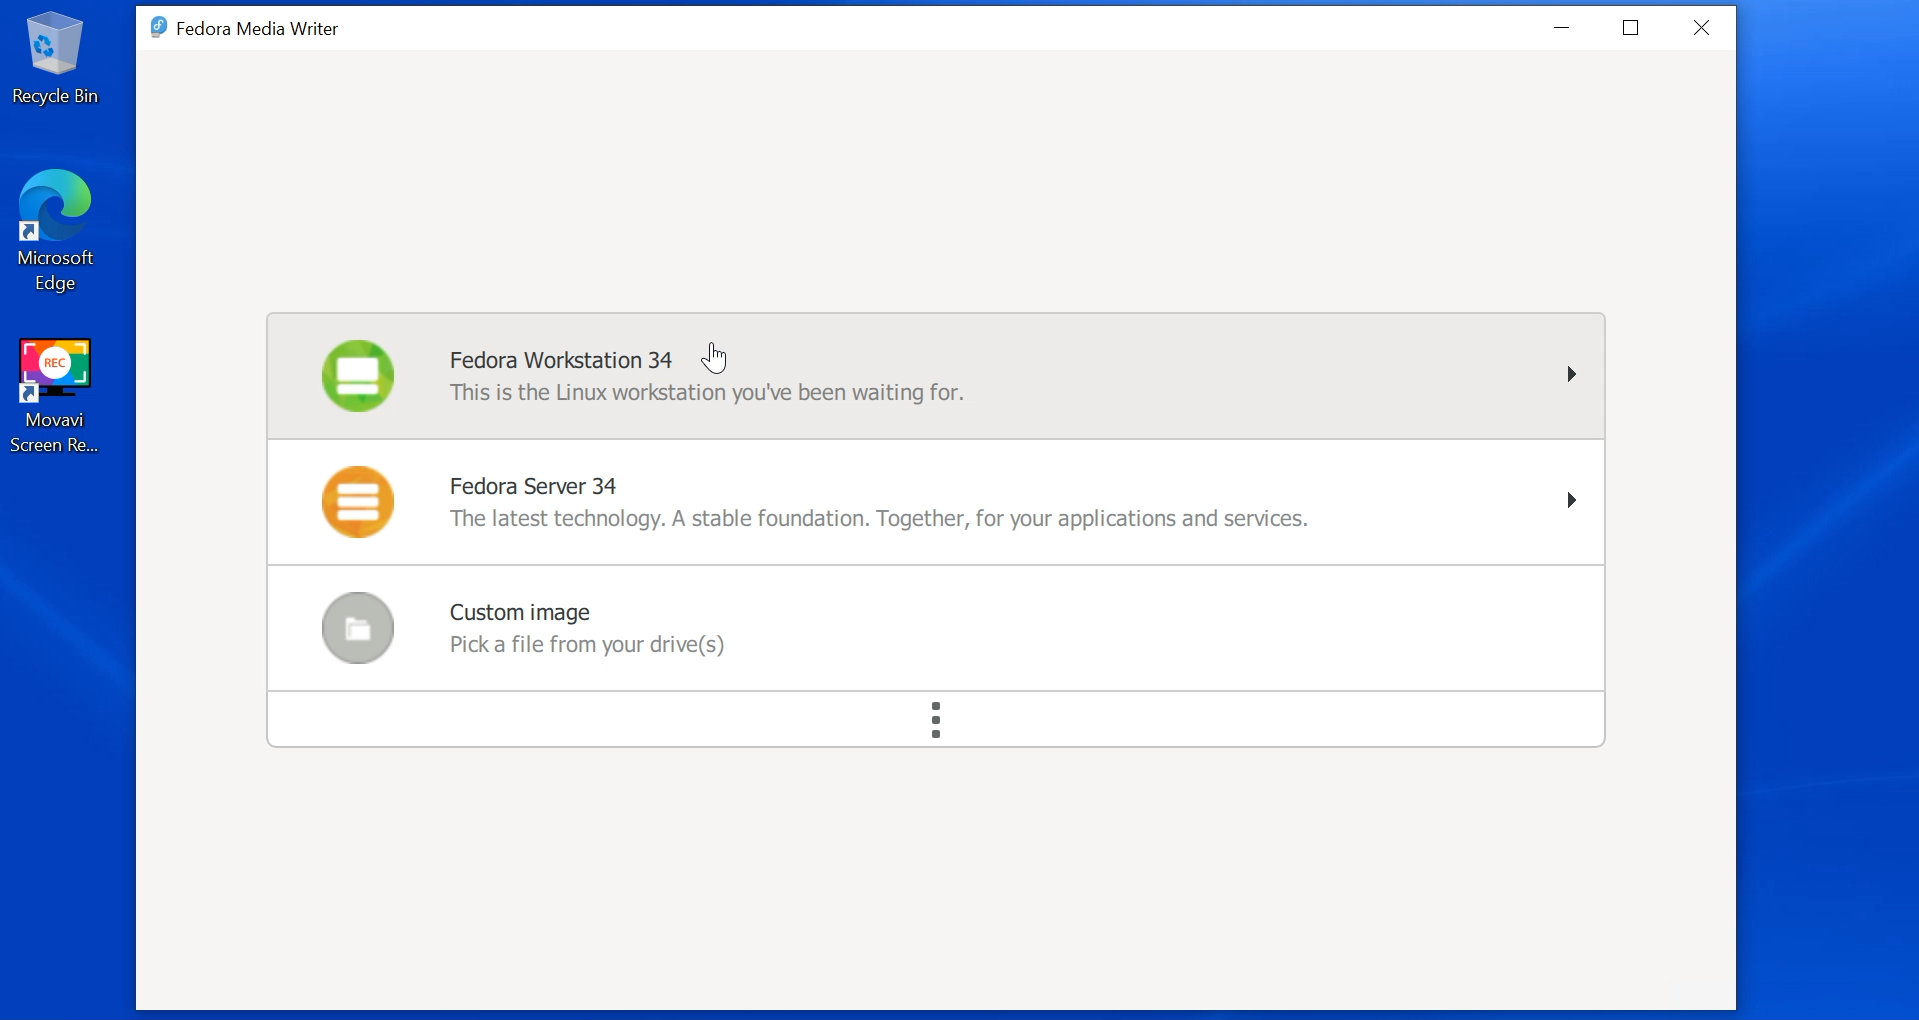Click 'Pick a file from your drive(s)' text

click(586, 645)
